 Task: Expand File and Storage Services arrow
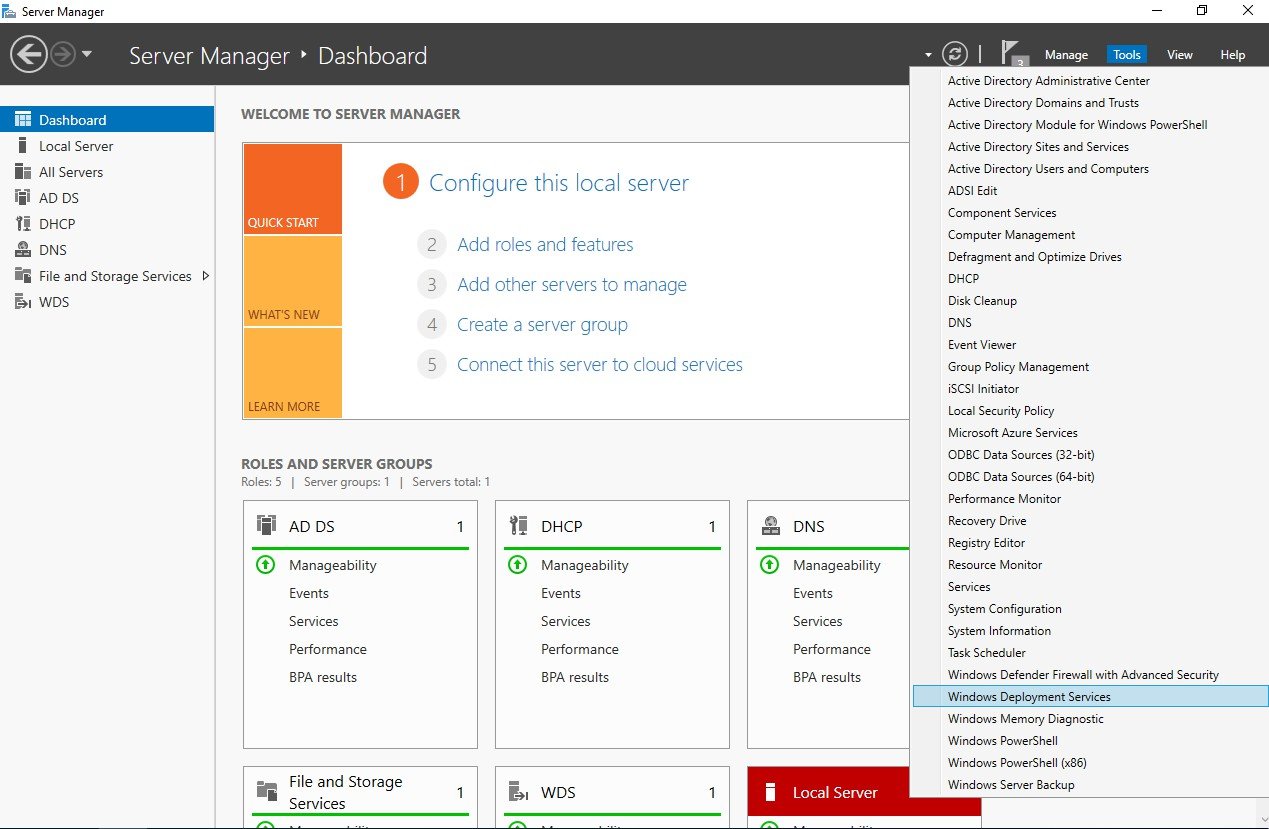[206, 276]
